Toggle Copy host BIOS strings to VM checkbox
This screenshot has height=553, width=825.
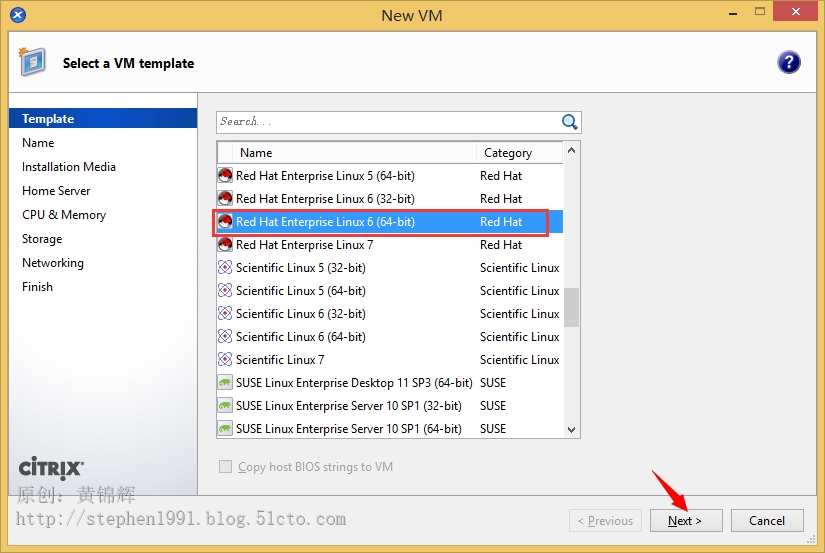(225, 467)
